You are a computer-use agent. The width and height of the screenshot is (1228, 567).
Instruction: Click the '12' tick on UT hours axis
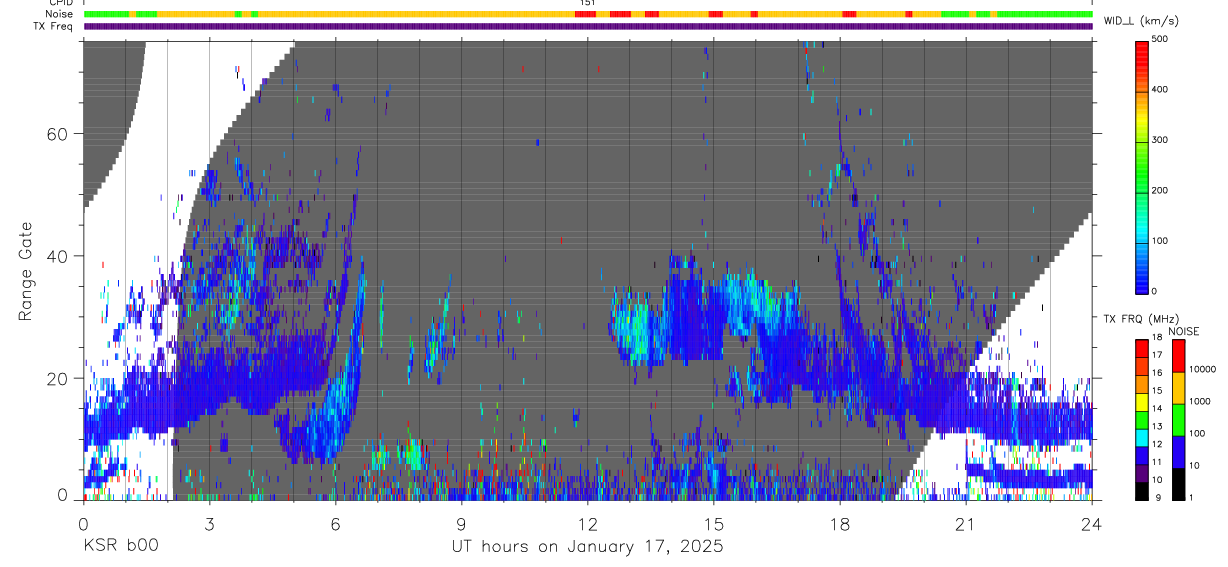(587, 523)
